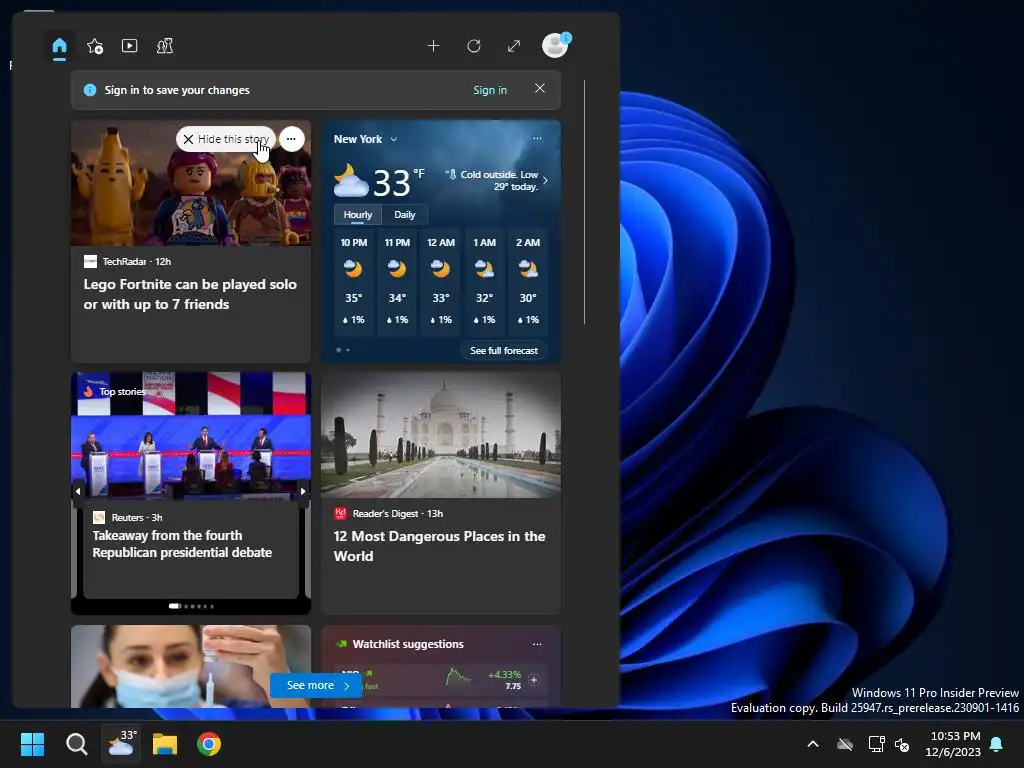Click Hide this story button
This screenshot has width=1024, height=768.
click(x=225, y=139)
